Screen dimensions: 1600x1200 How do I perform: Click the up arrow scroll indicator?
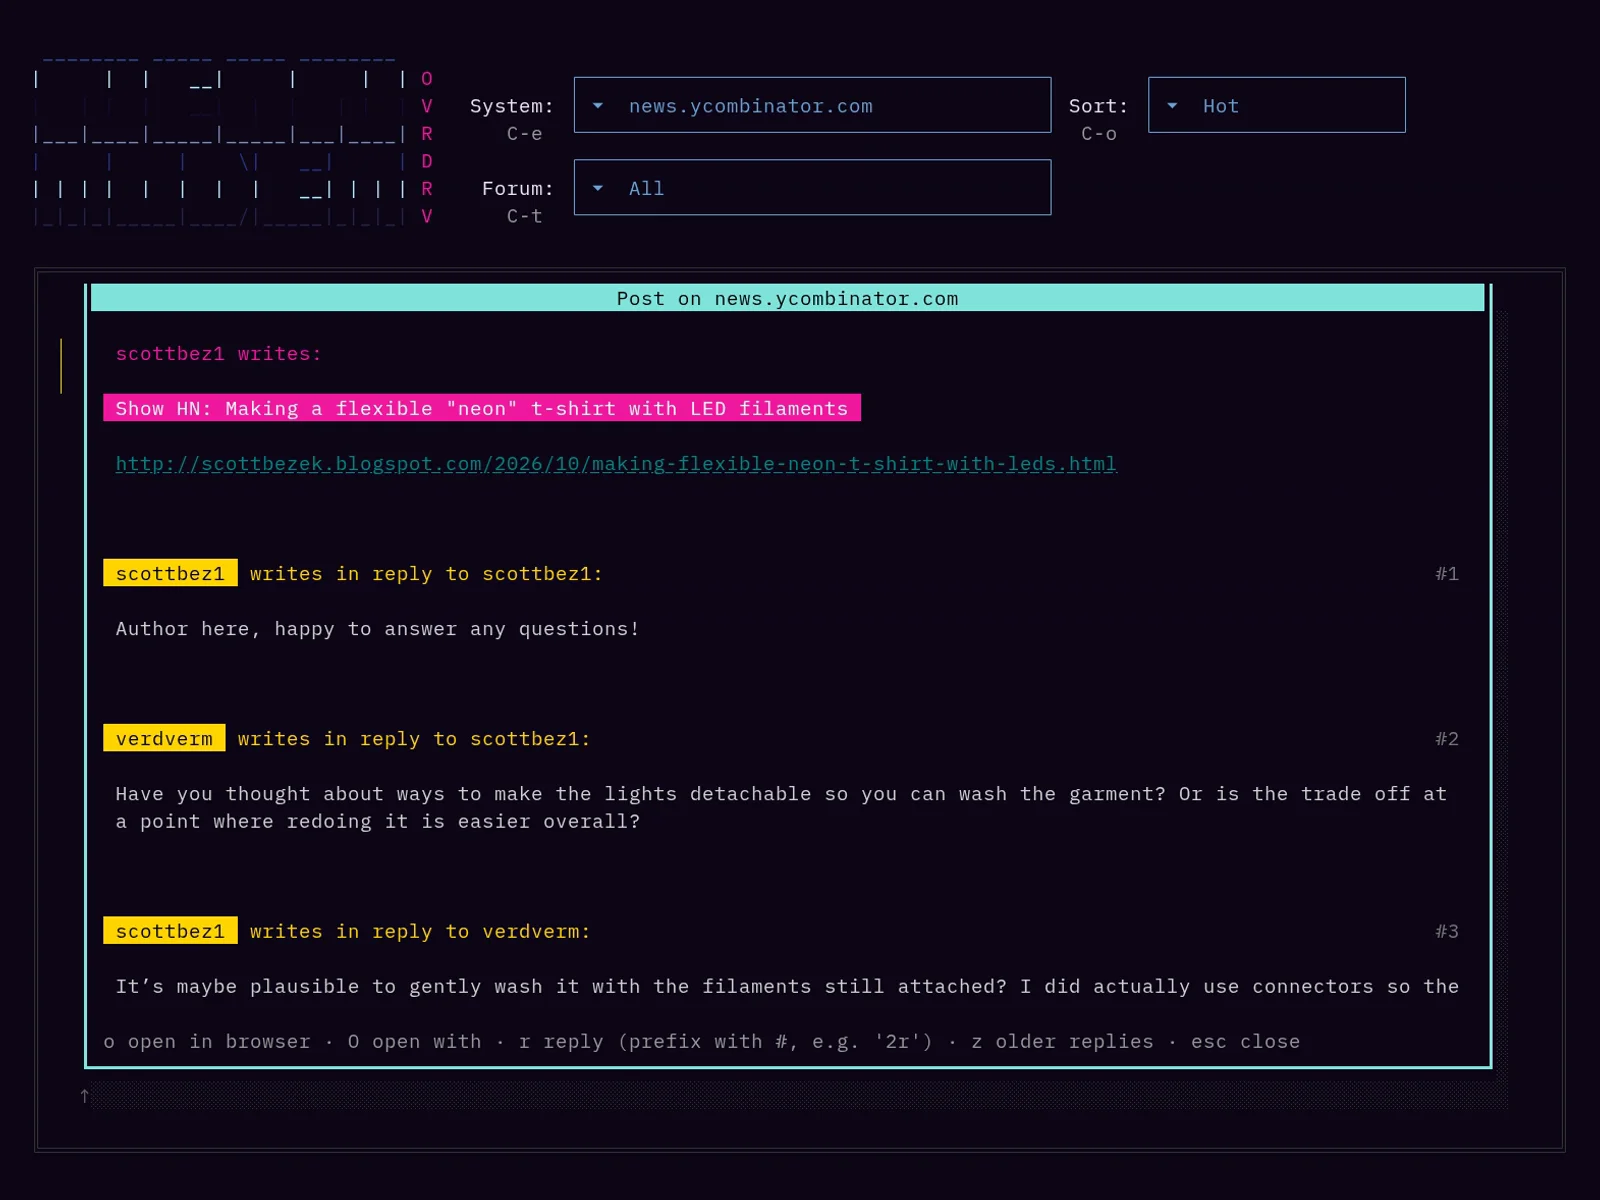click(85, 1096)
